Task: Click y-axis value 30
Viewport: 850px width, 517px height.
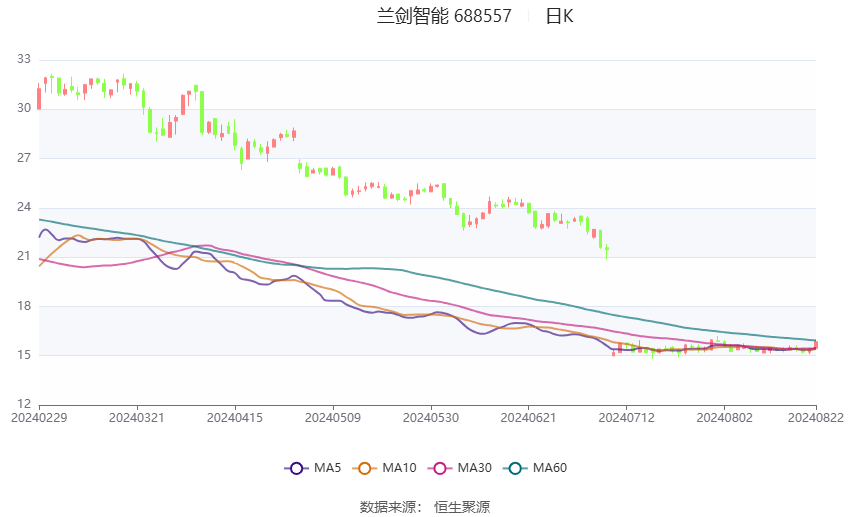Action: tap(24, 108)
